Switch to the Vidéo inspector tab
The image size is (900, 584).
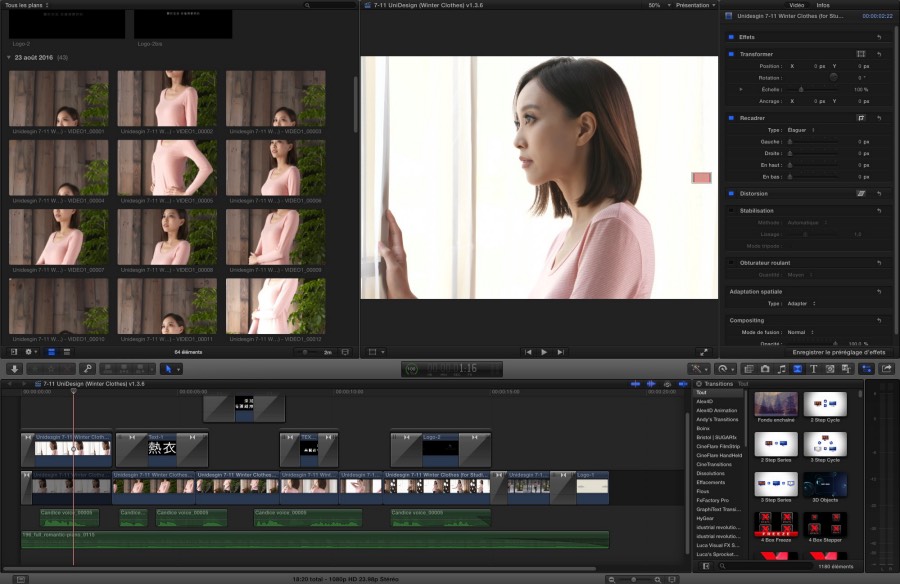[x=797, y=5]
